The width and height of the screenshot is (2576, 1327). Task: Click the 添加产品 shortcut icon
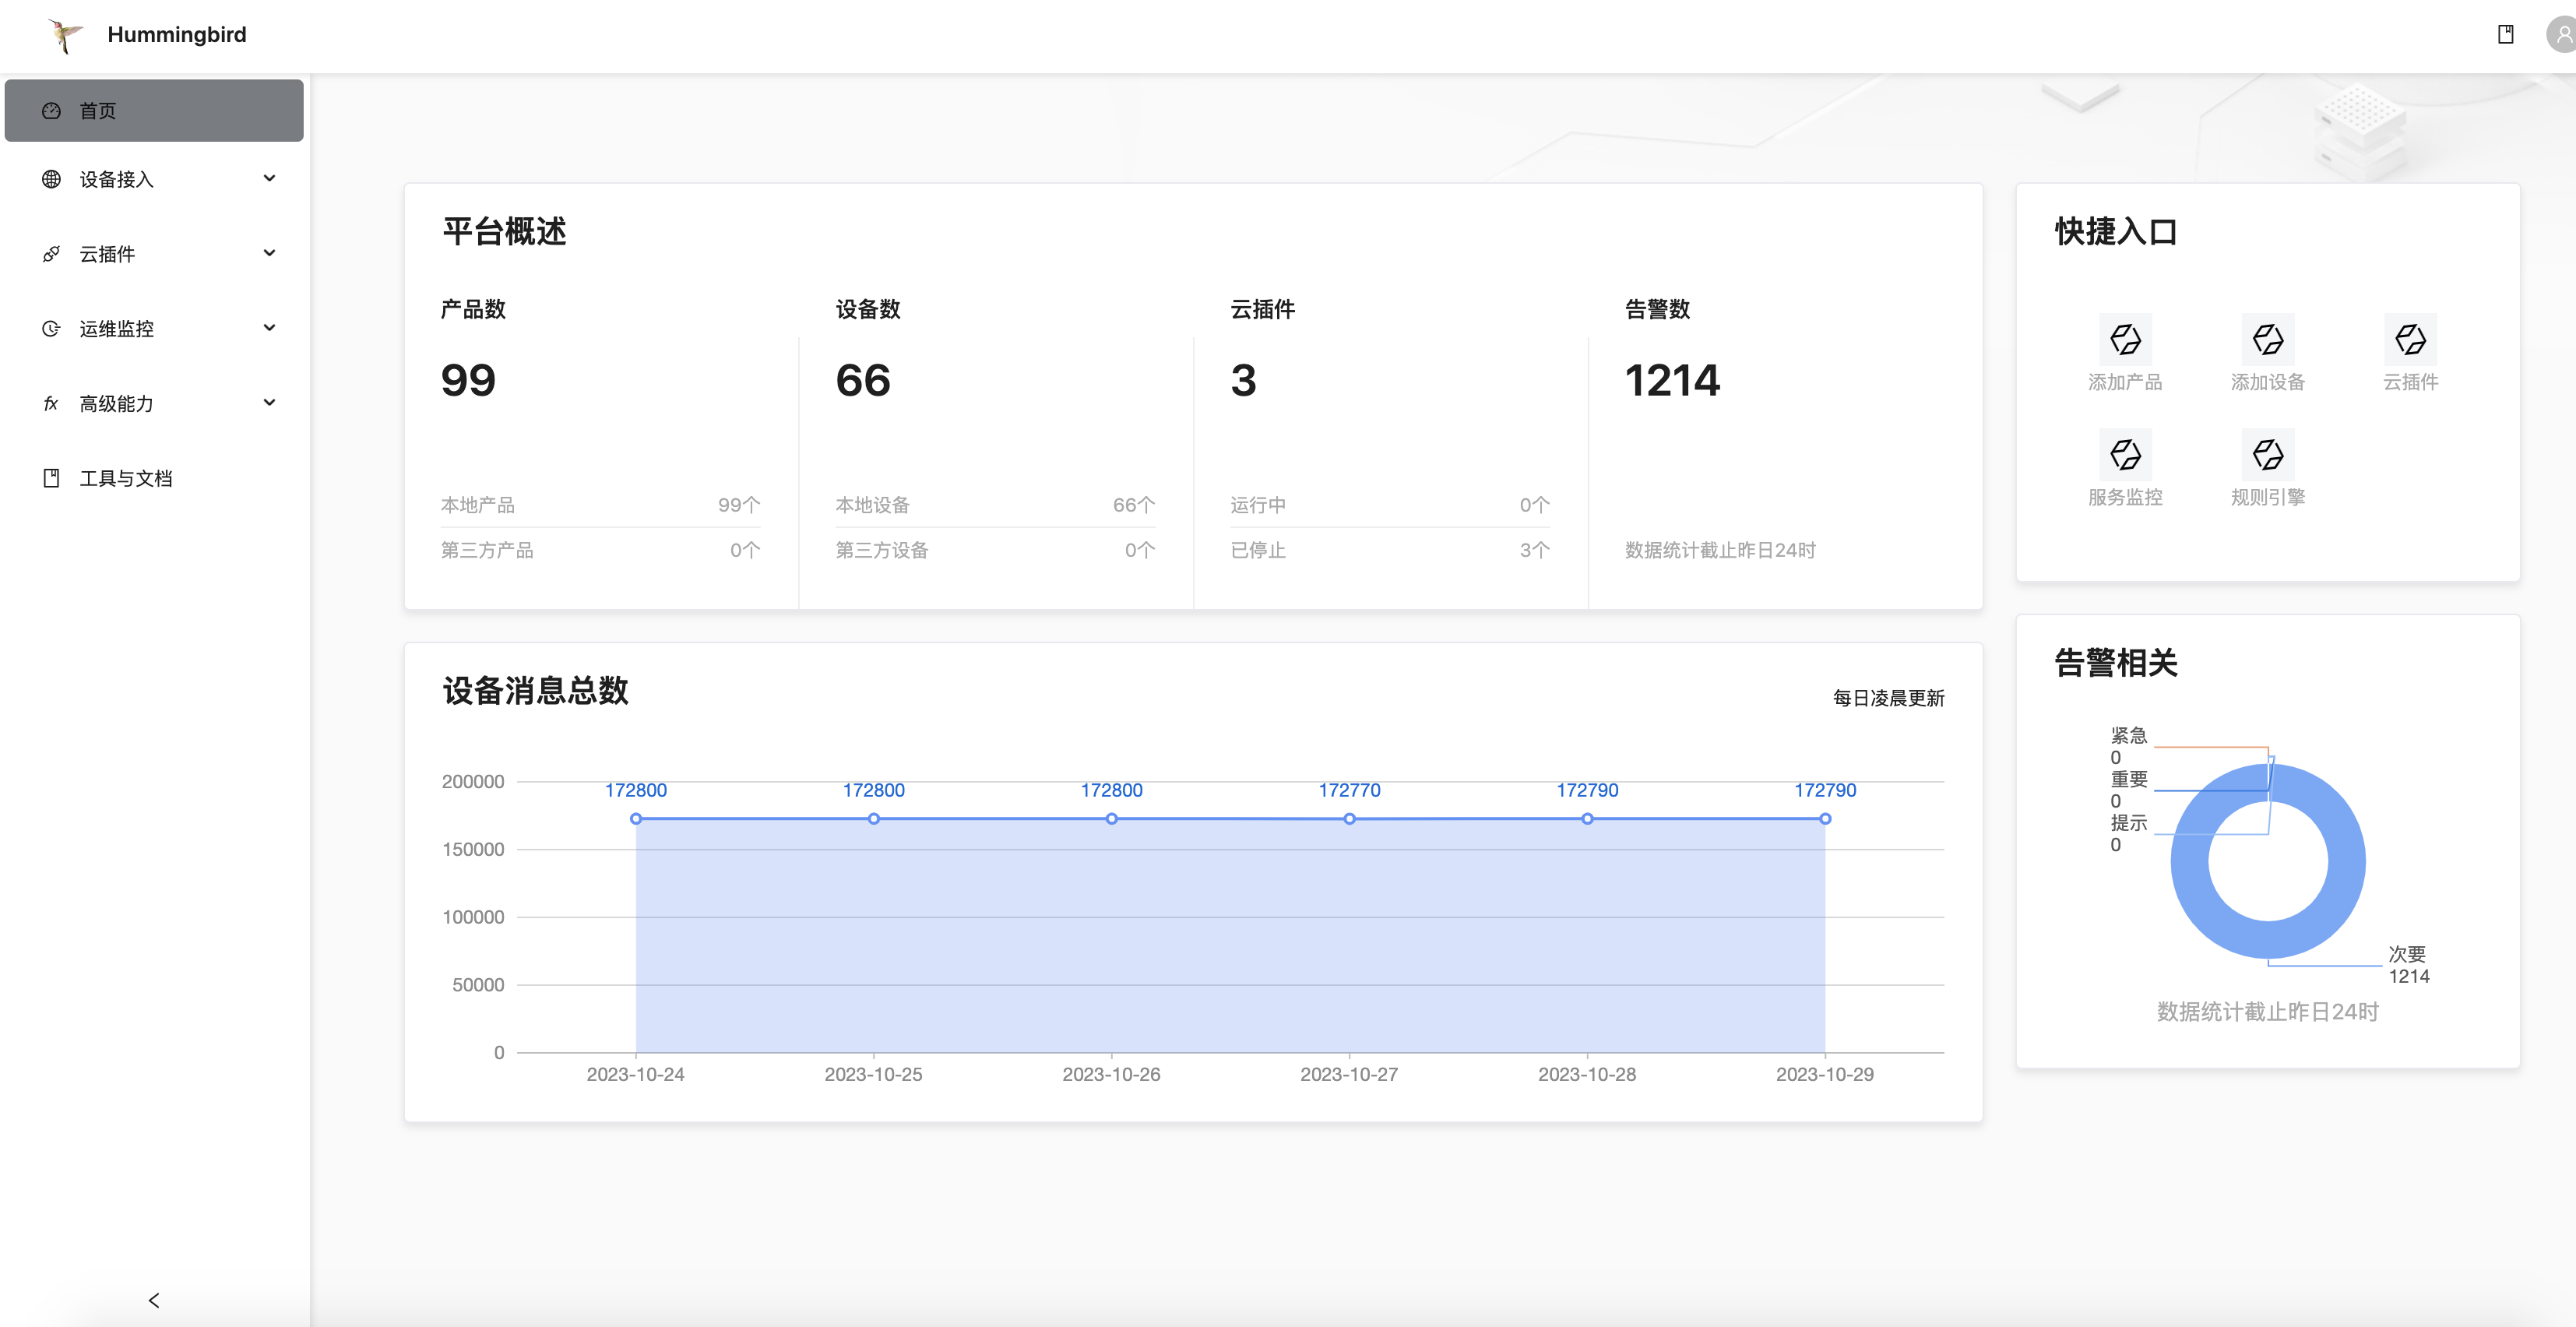click(2125, 340)
